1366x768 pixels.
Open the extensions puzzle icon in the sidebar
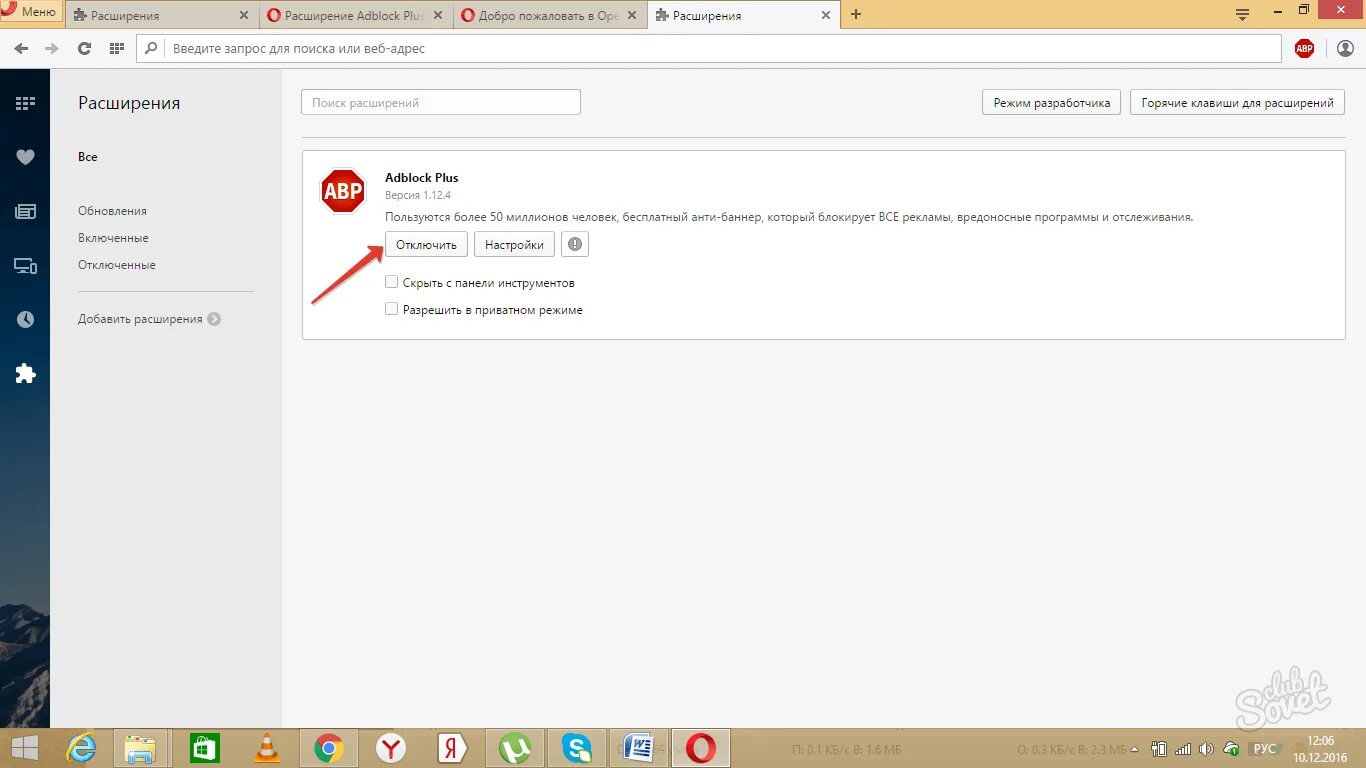tap(25, 374)
